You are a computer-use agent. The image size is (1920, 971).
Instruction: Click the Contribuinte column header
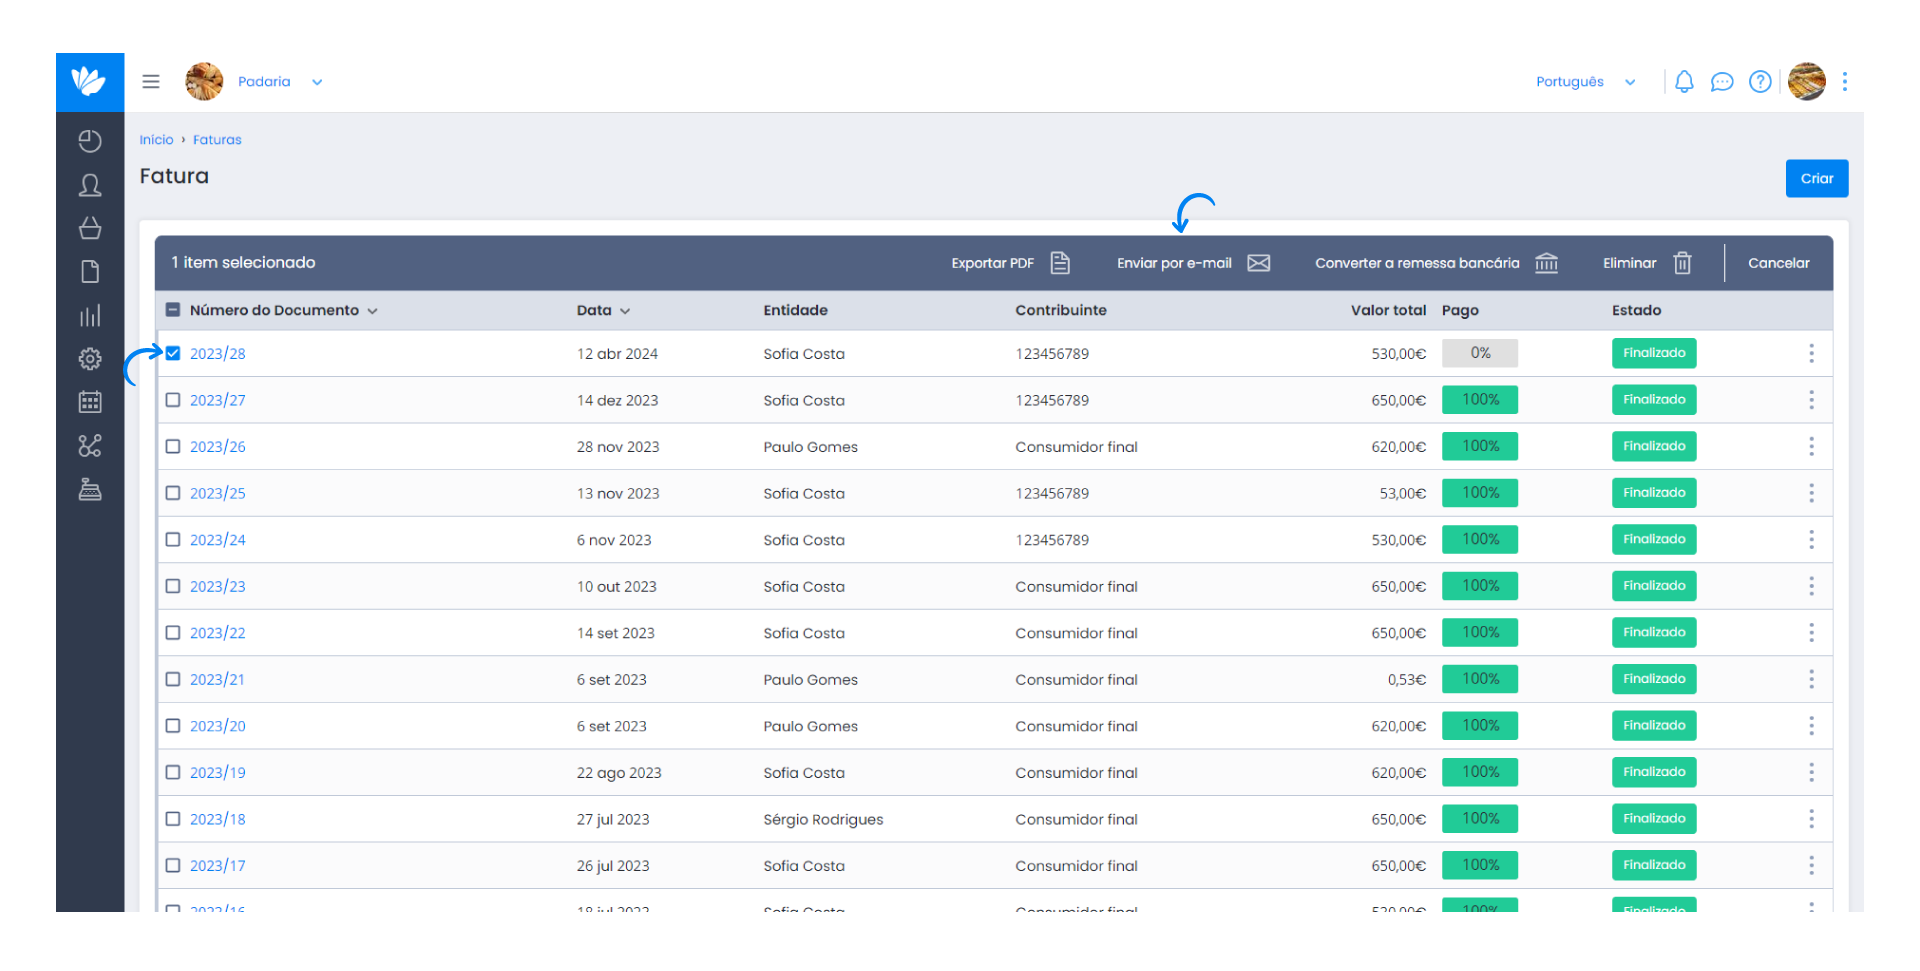pos(1061,311)
